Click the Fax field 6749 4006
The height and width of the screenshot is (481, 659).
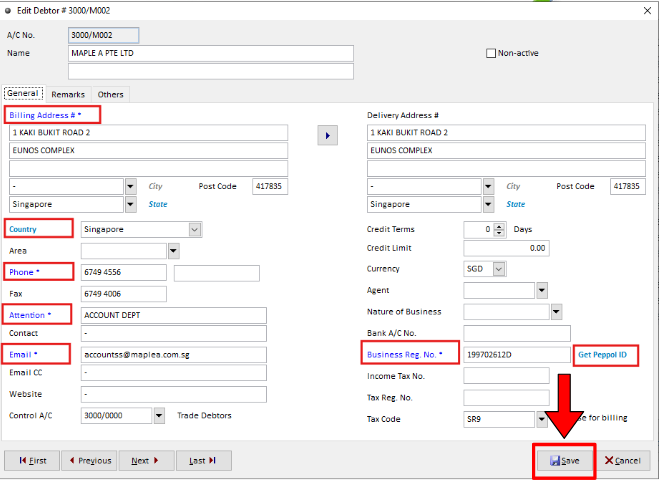(124, 294)
